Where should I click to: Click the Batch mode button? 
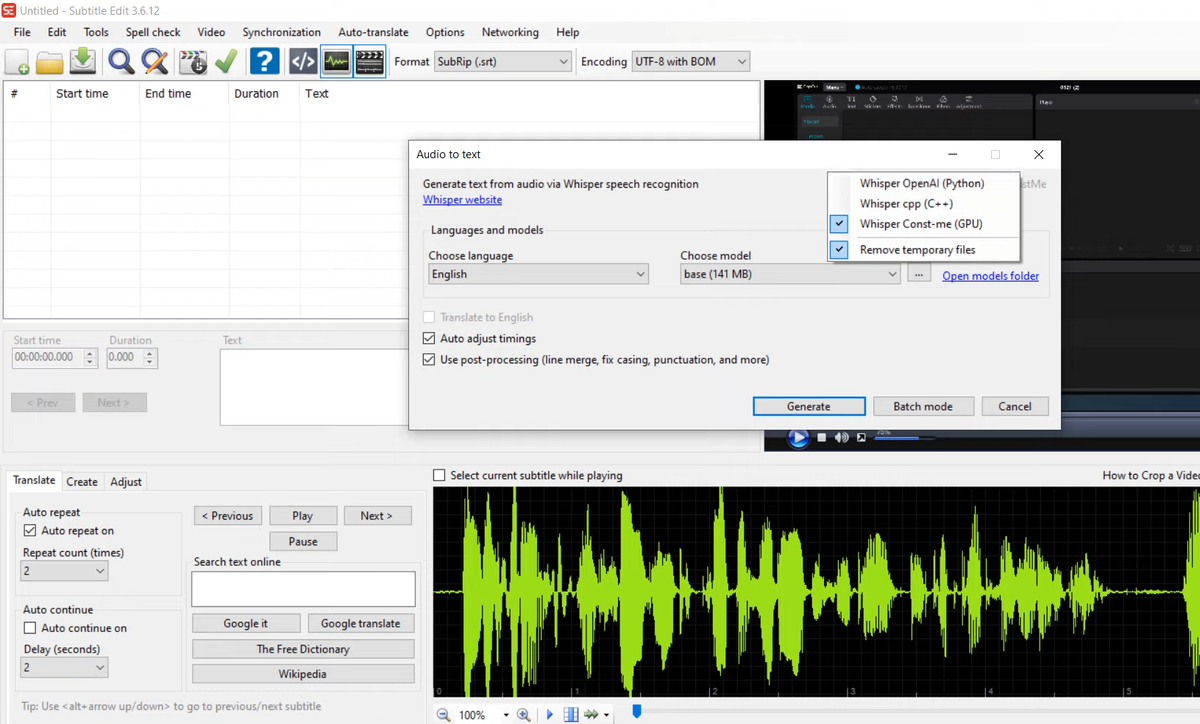click(923, 406)
